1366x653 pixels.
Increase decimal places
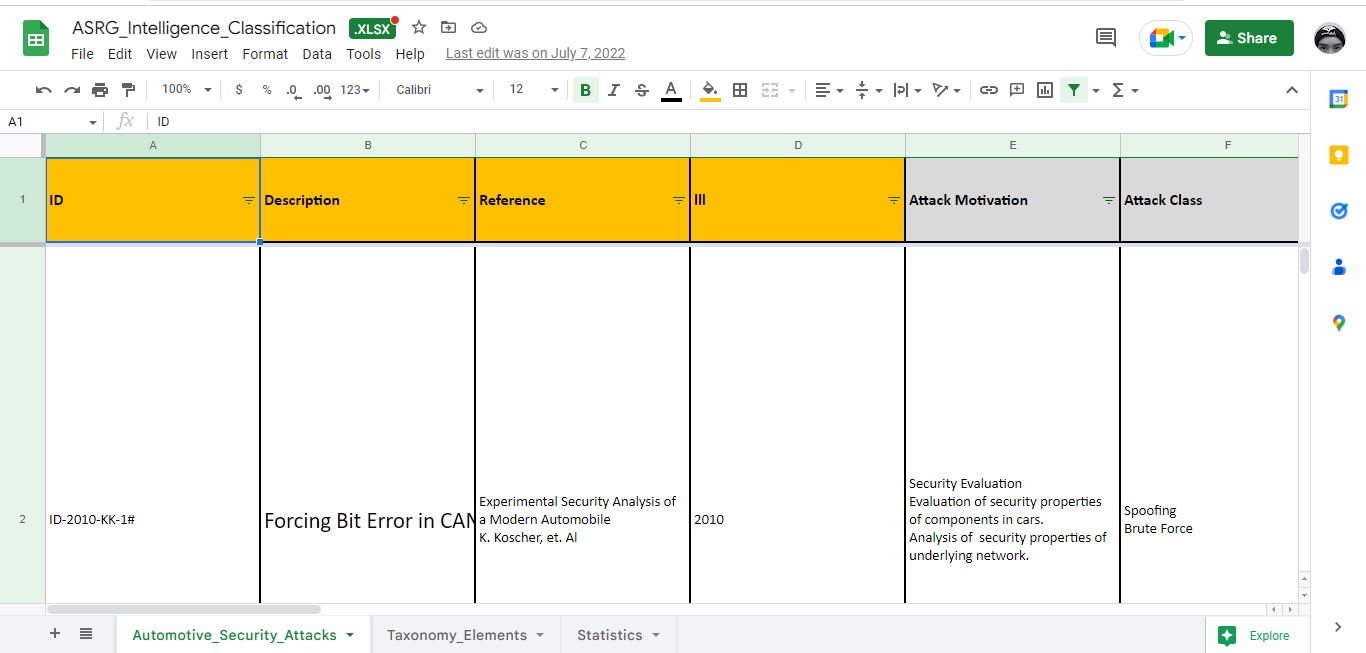click(x=322, y=90)
